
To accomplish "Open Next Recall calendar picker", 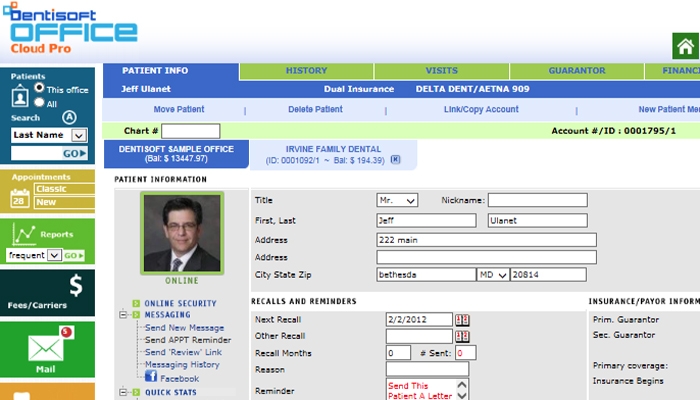I will click(x=462, y=320).
